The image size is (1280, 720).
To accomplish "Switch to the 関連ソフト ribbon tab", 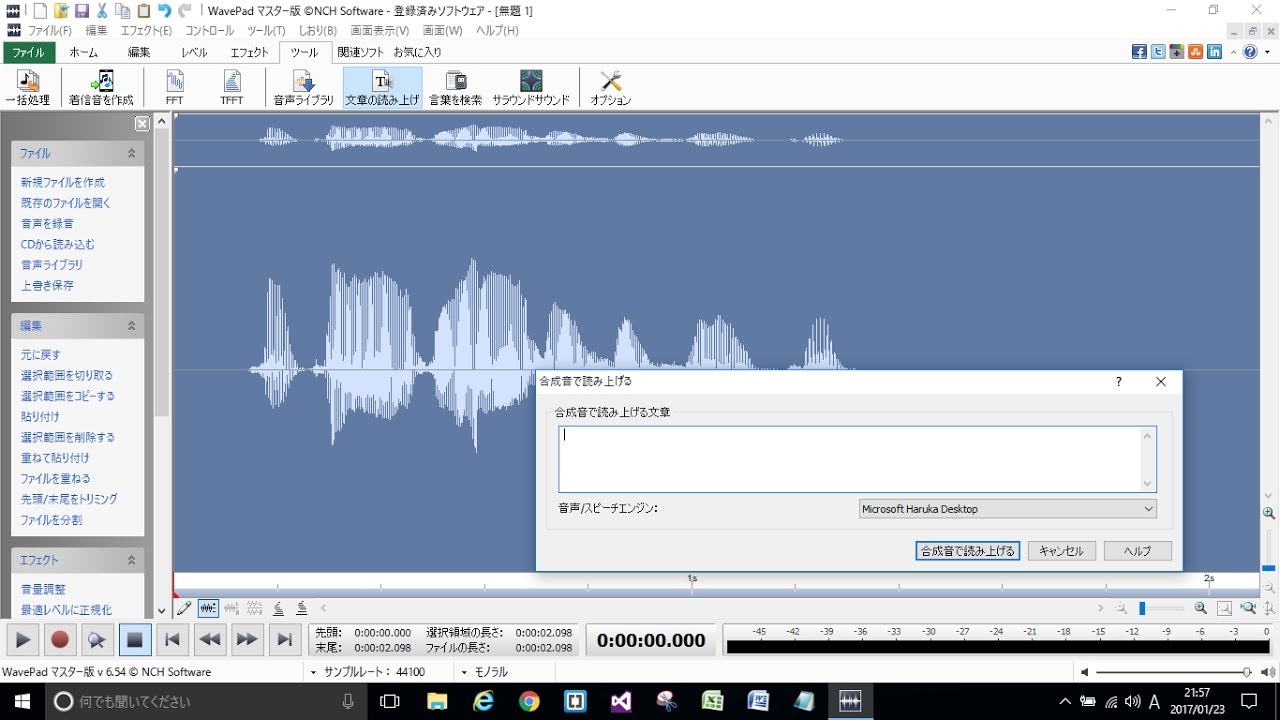I will coord(360,52).
